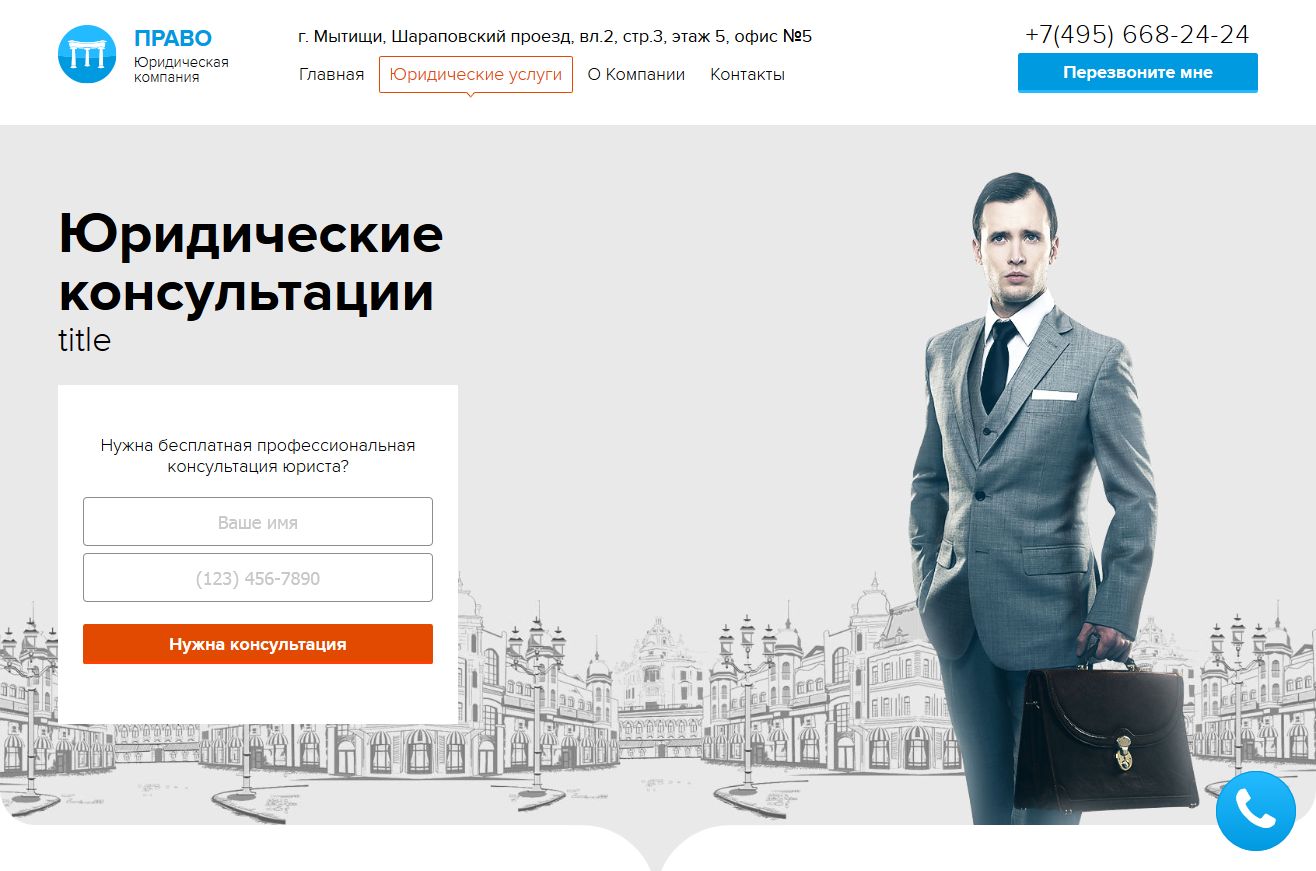
Task: Click the white pocket square on suit
Action: 1054,395
